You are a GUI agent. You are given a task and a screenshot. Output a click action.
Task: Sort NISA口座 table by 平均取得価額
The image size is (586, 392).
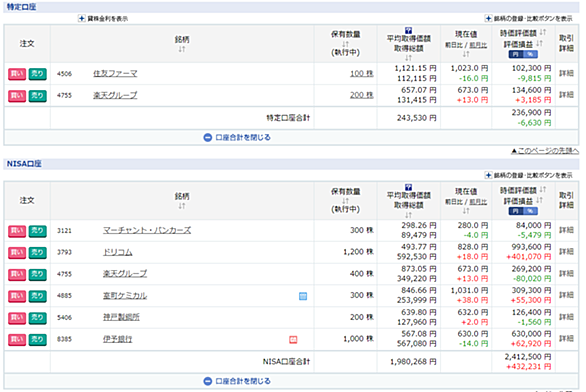click(408, 214)
